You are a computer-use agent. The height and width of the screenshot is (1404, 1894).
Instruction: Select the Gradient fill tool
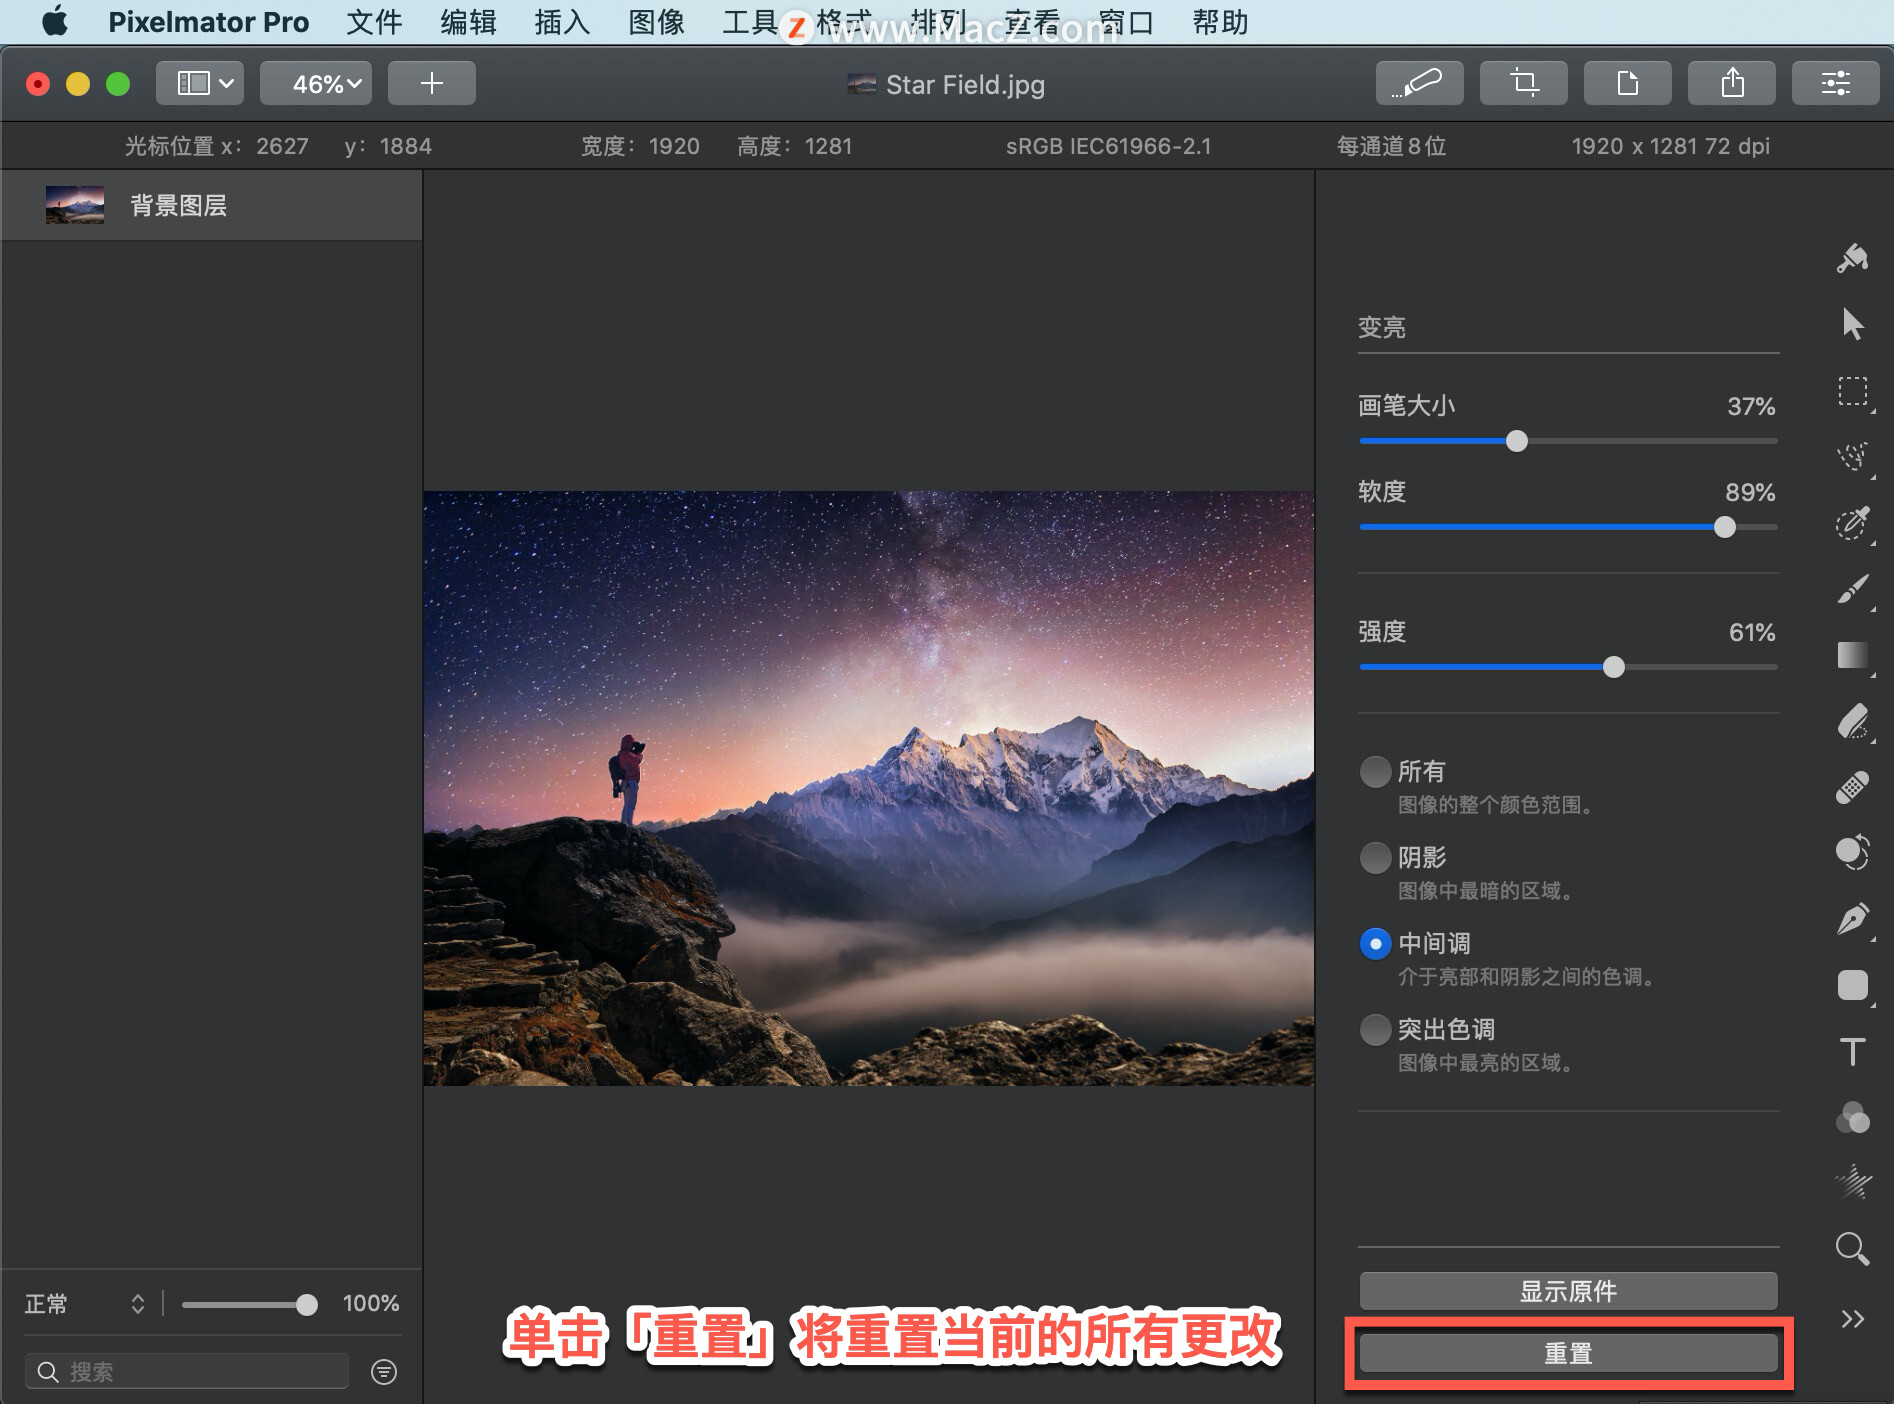(x=1852, y=655)
